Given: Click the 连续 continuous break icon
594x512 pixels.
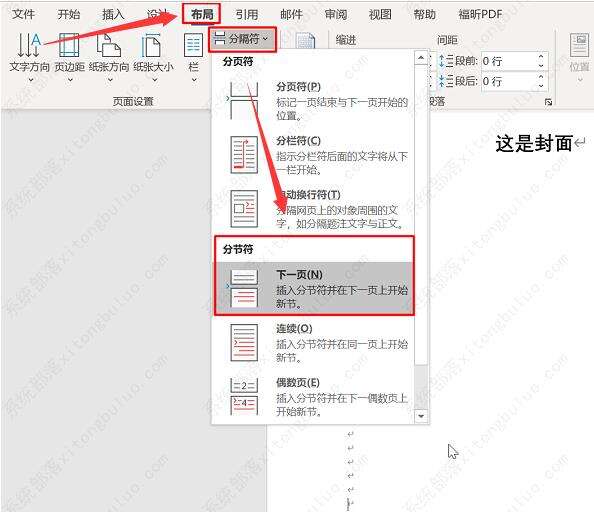Looking at the screenshot, I should pyautogui.click(x=244, y=343).
